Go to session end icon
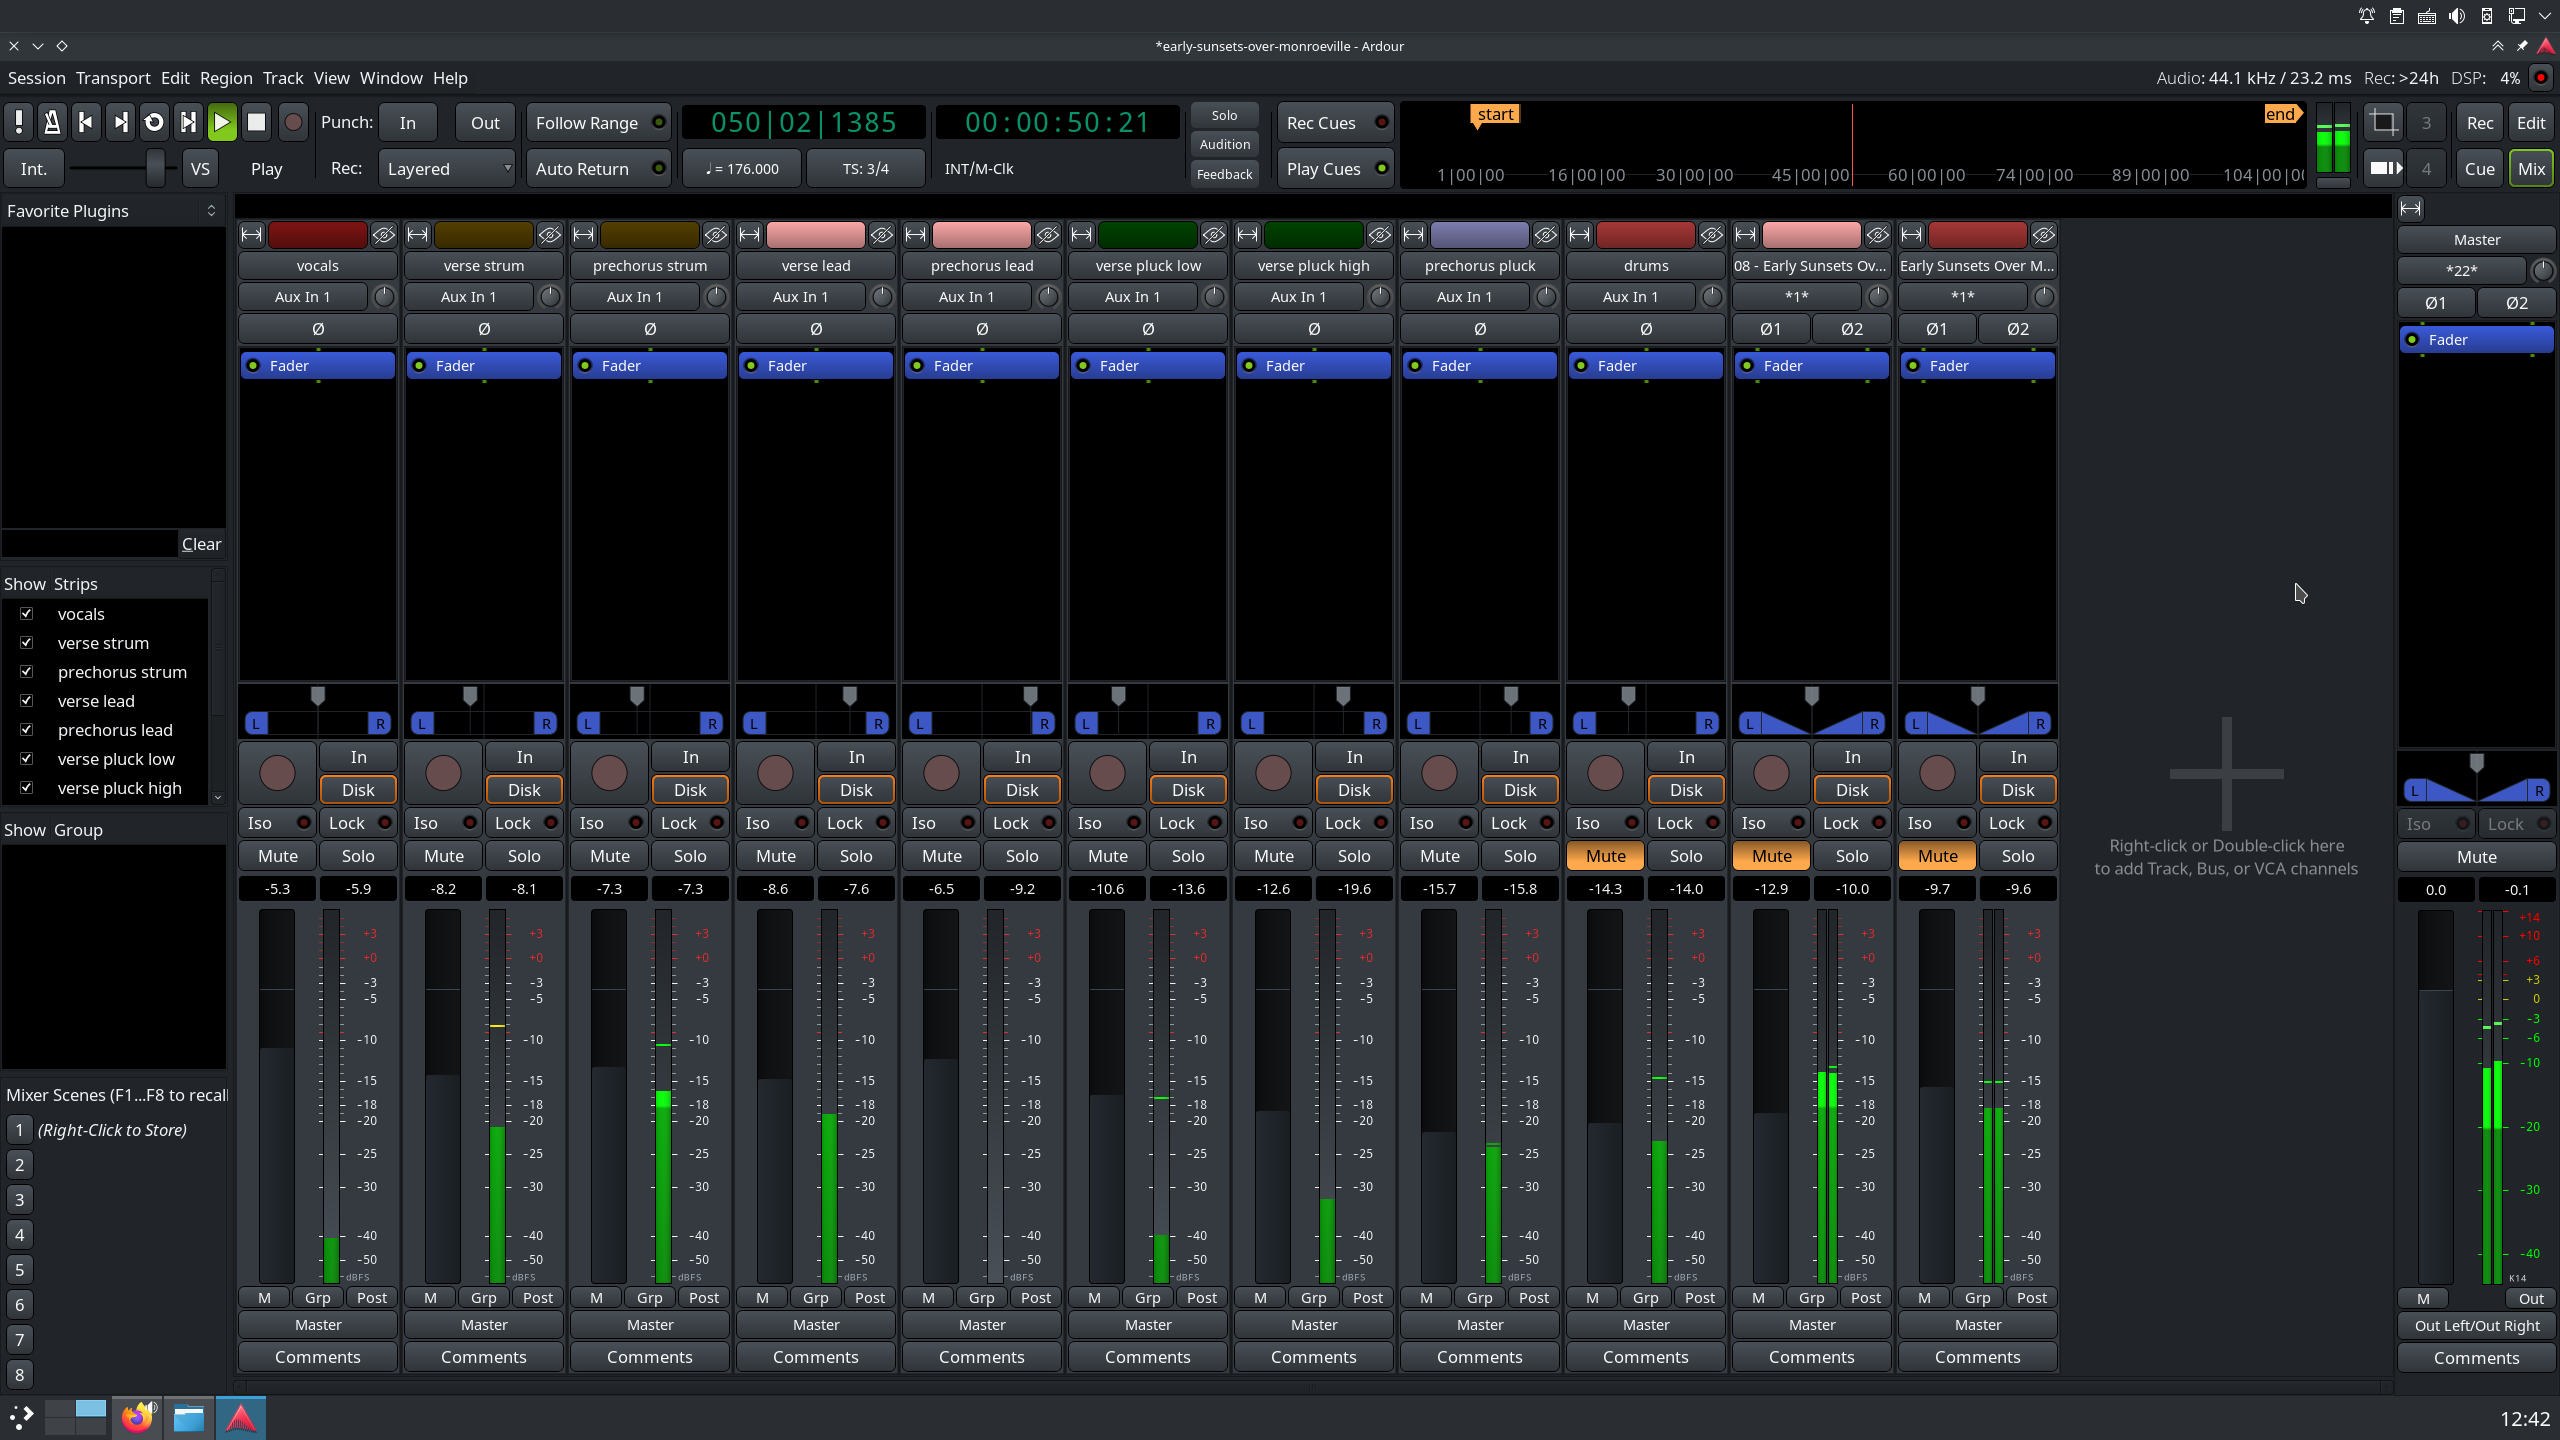This screenshot has width=2560, height=1440. pyautogui.click(x=120, y=122)
